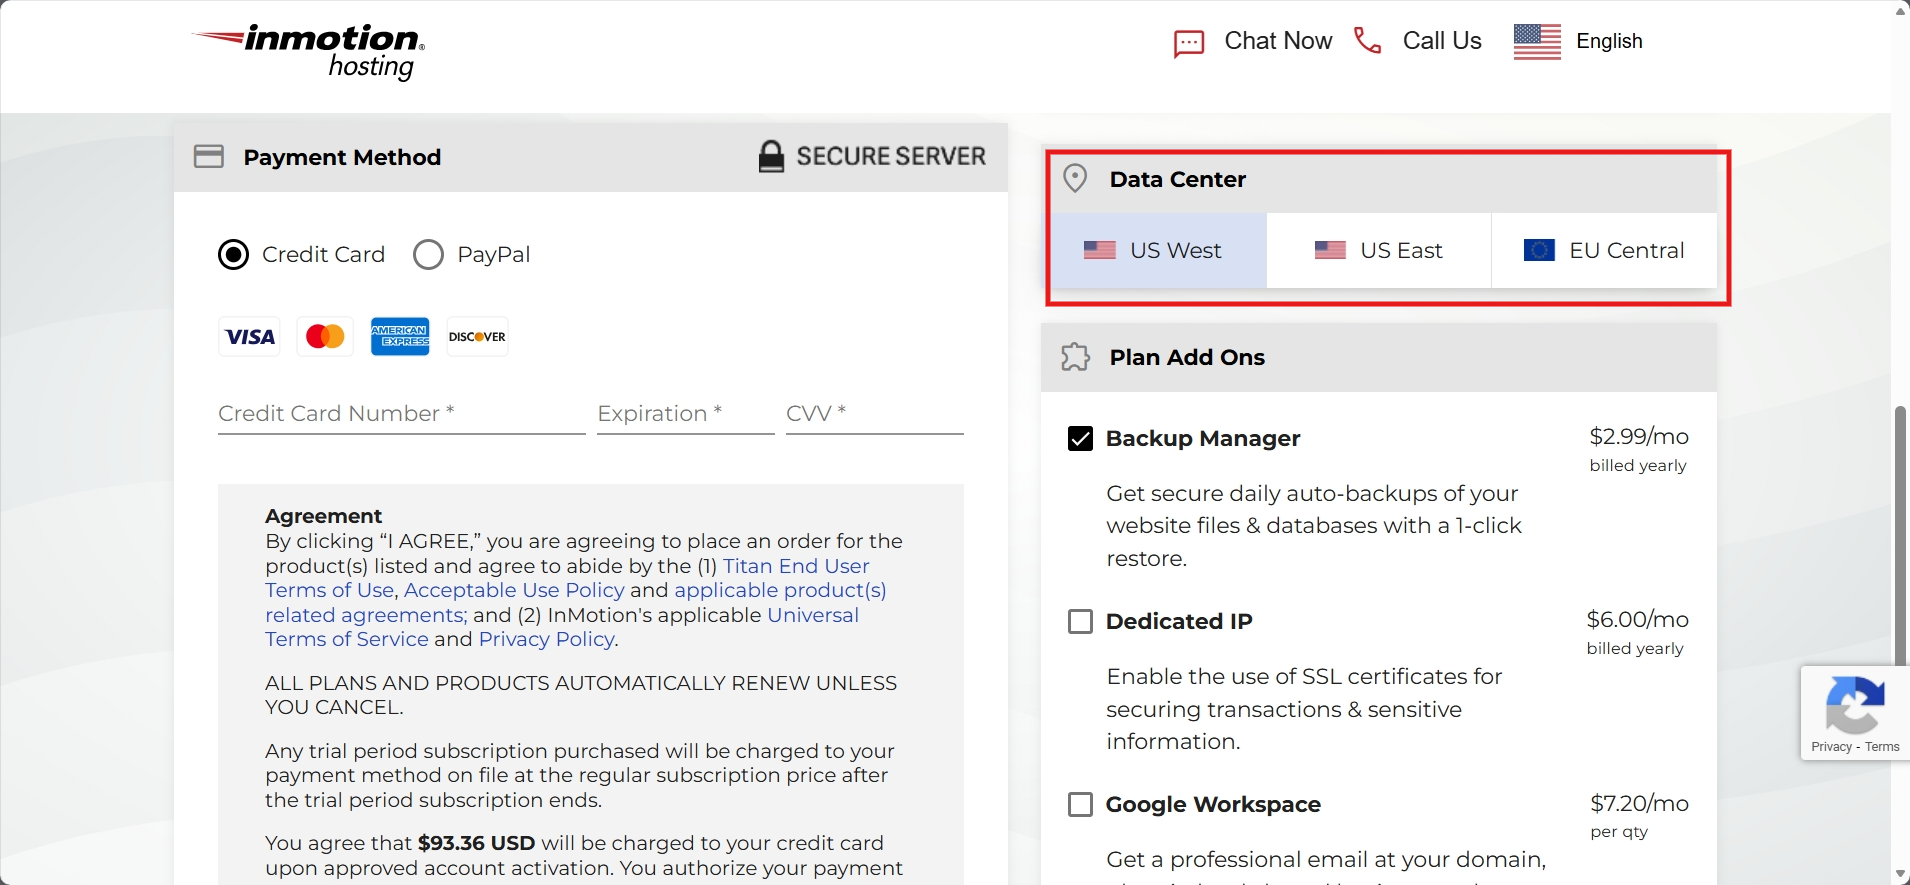
Task: Click the reCAPTCHA badge icon
Action: coord(1855,704)
